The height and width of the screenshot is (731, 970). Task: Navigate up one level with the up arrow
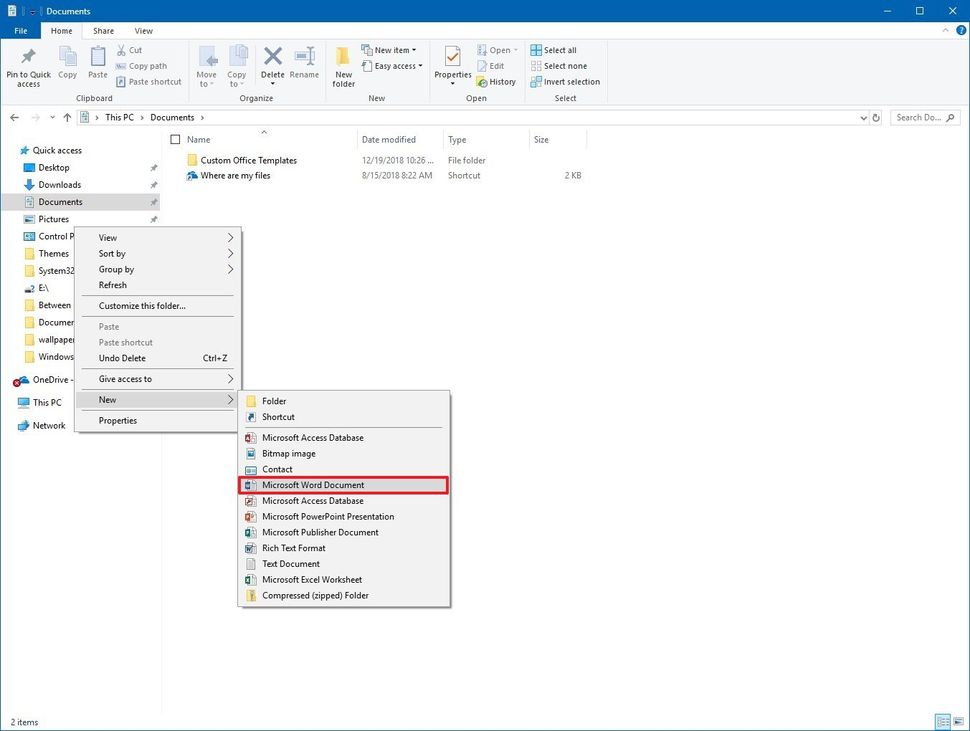click(x=67, y=117)
